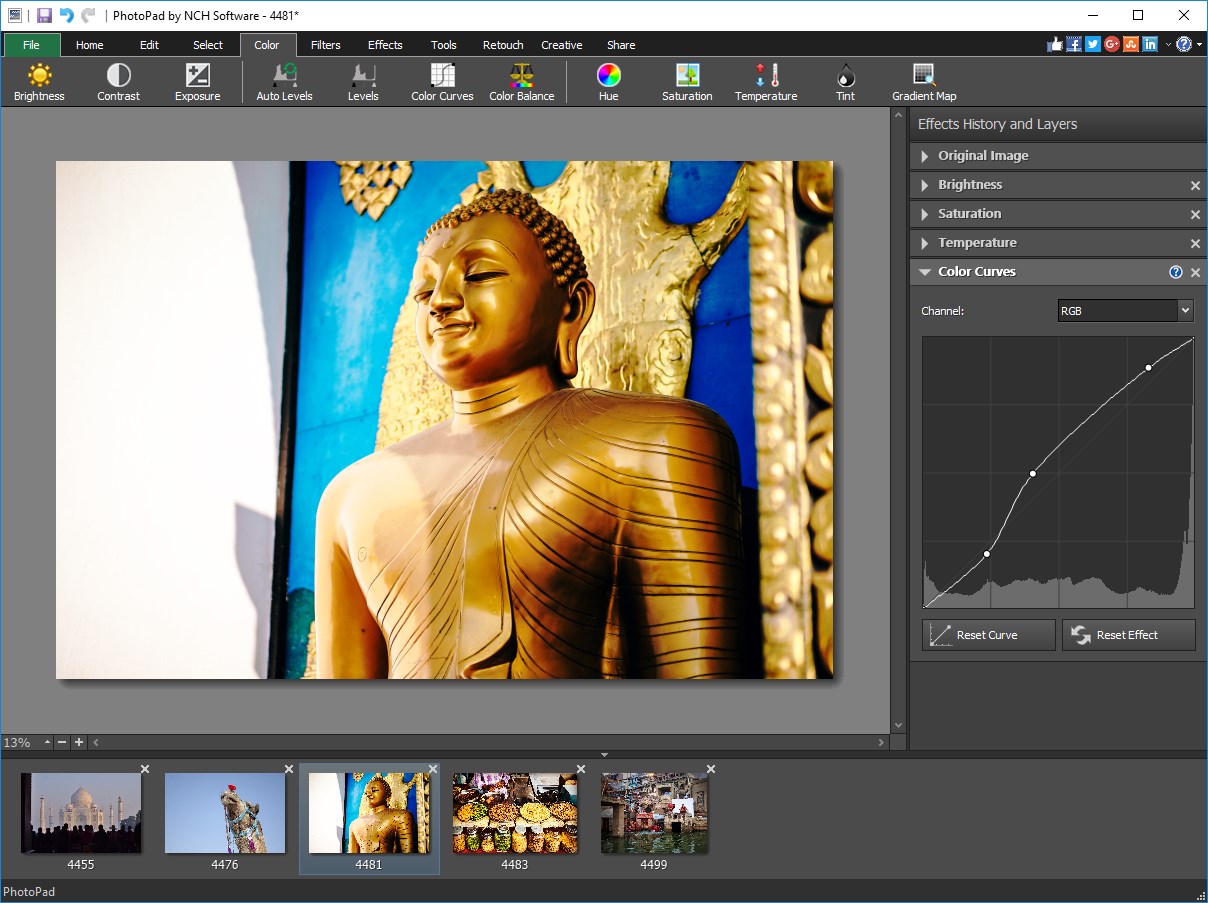Remove the Brightness effect from history
The height and width of the screenshot is (903, 1208).
[1194, 185]
